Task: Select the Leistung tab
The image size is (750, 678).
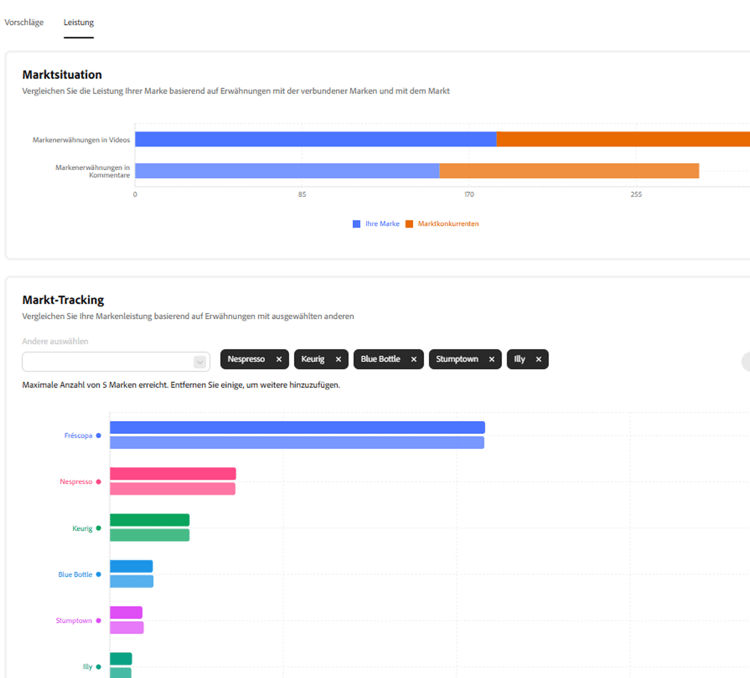Action: click(x=78, y=22)
